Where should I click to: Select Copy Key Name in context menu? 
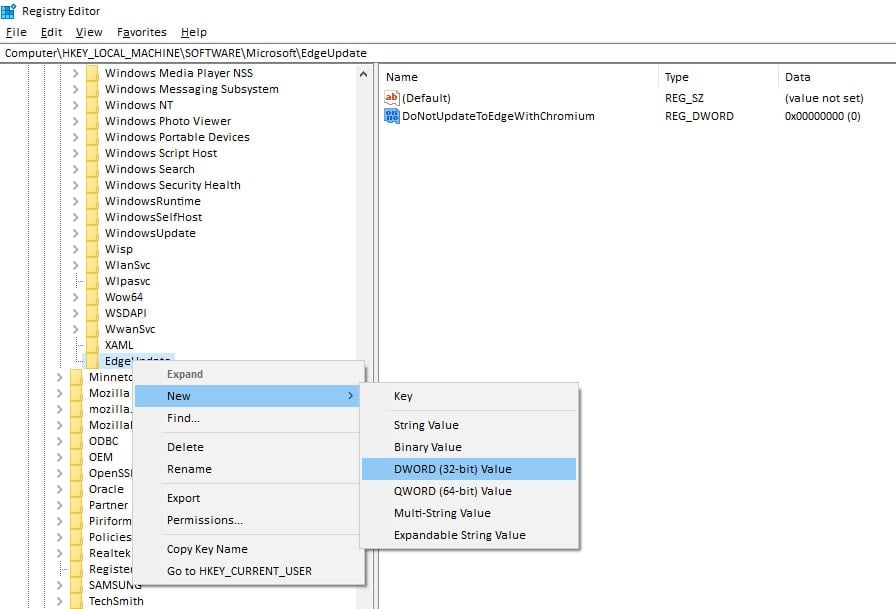(x=248, y=549)
